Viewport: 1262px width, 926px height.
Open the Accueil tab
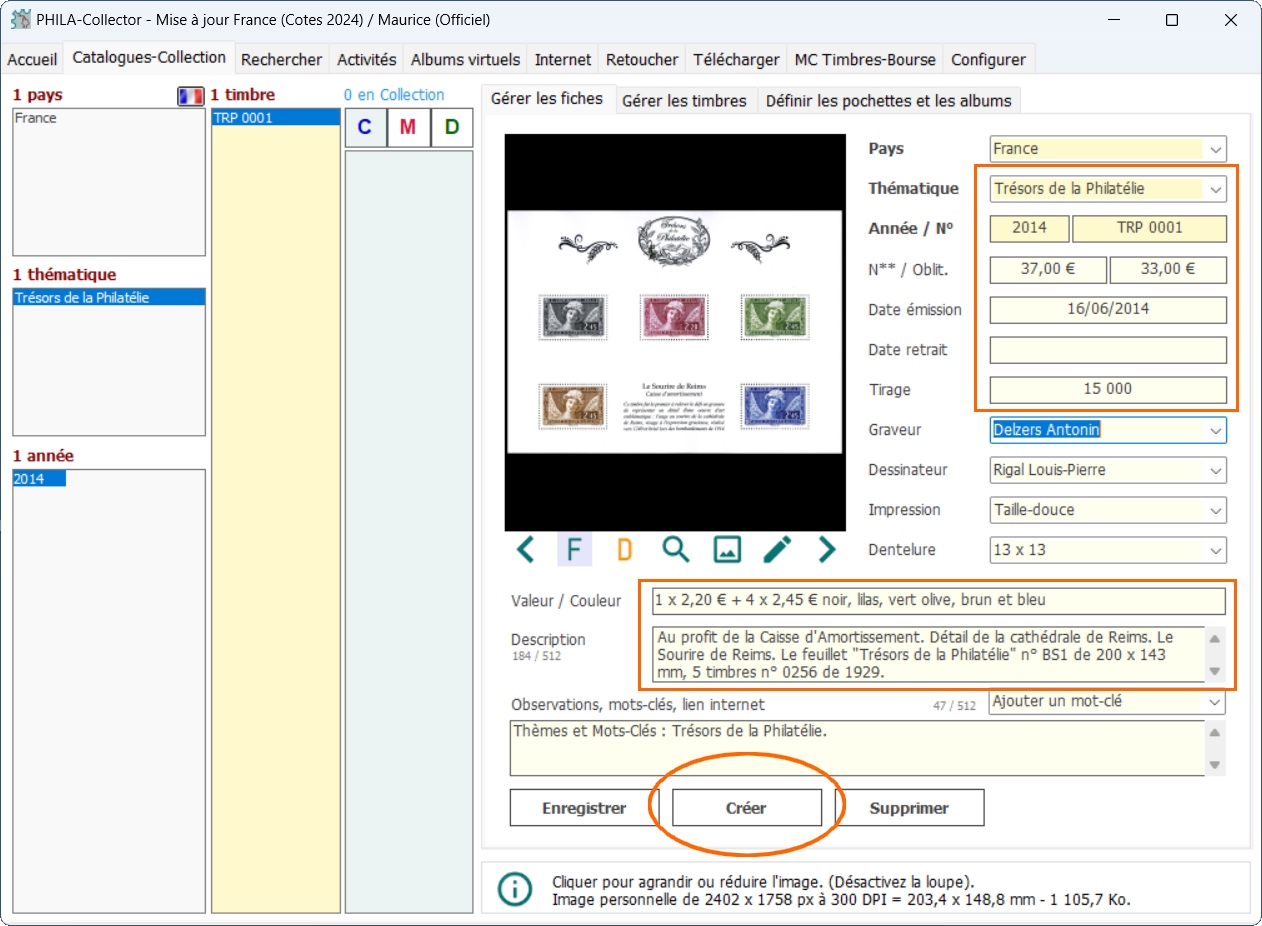click(32, 60)
